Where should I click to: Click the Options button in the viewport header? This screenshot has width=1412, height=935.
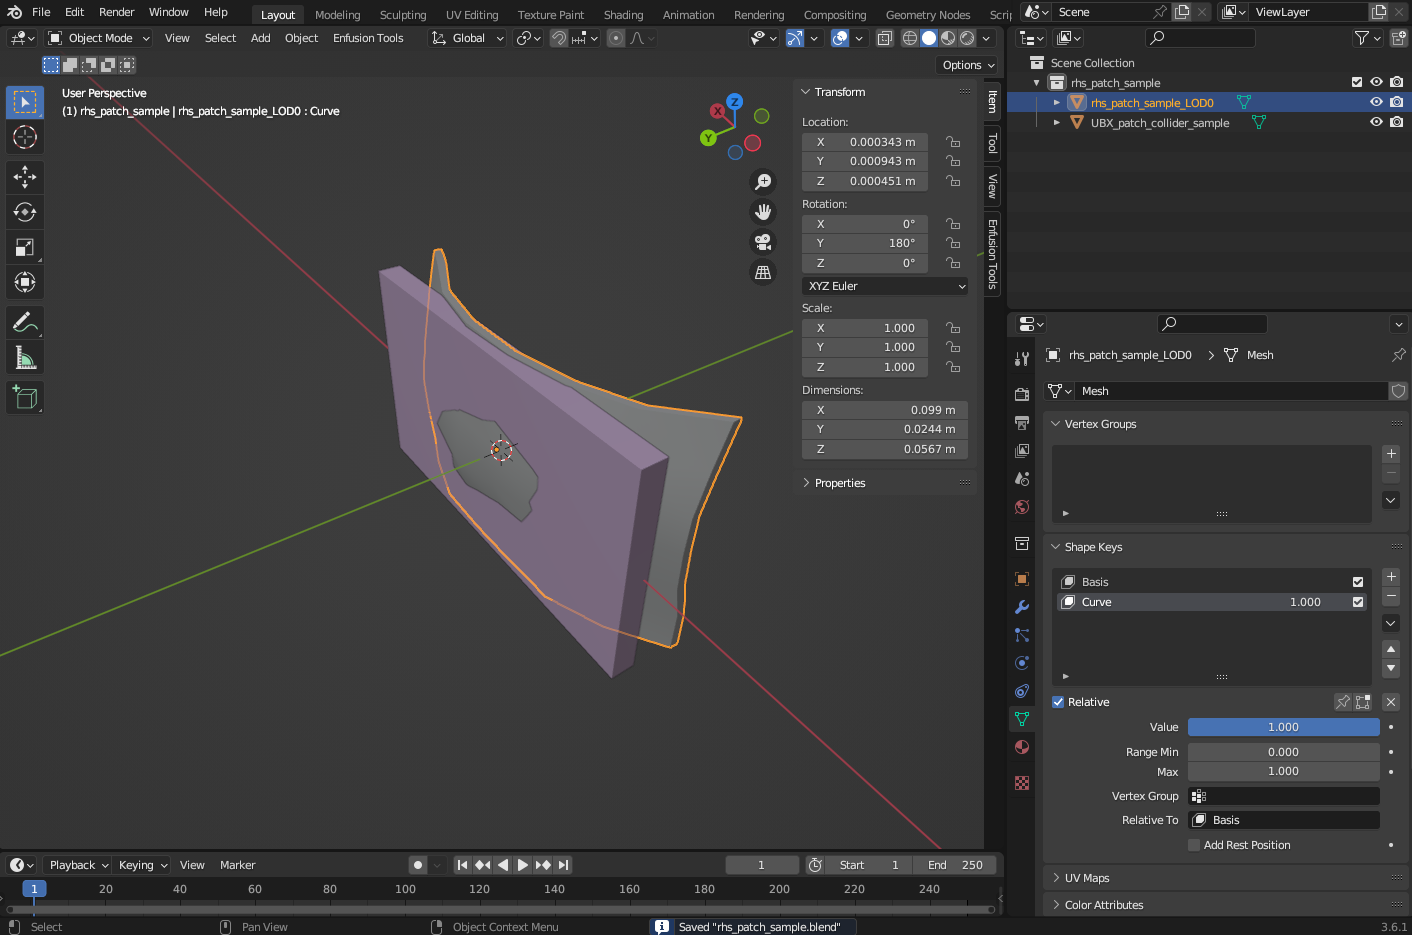click(967, 65)
